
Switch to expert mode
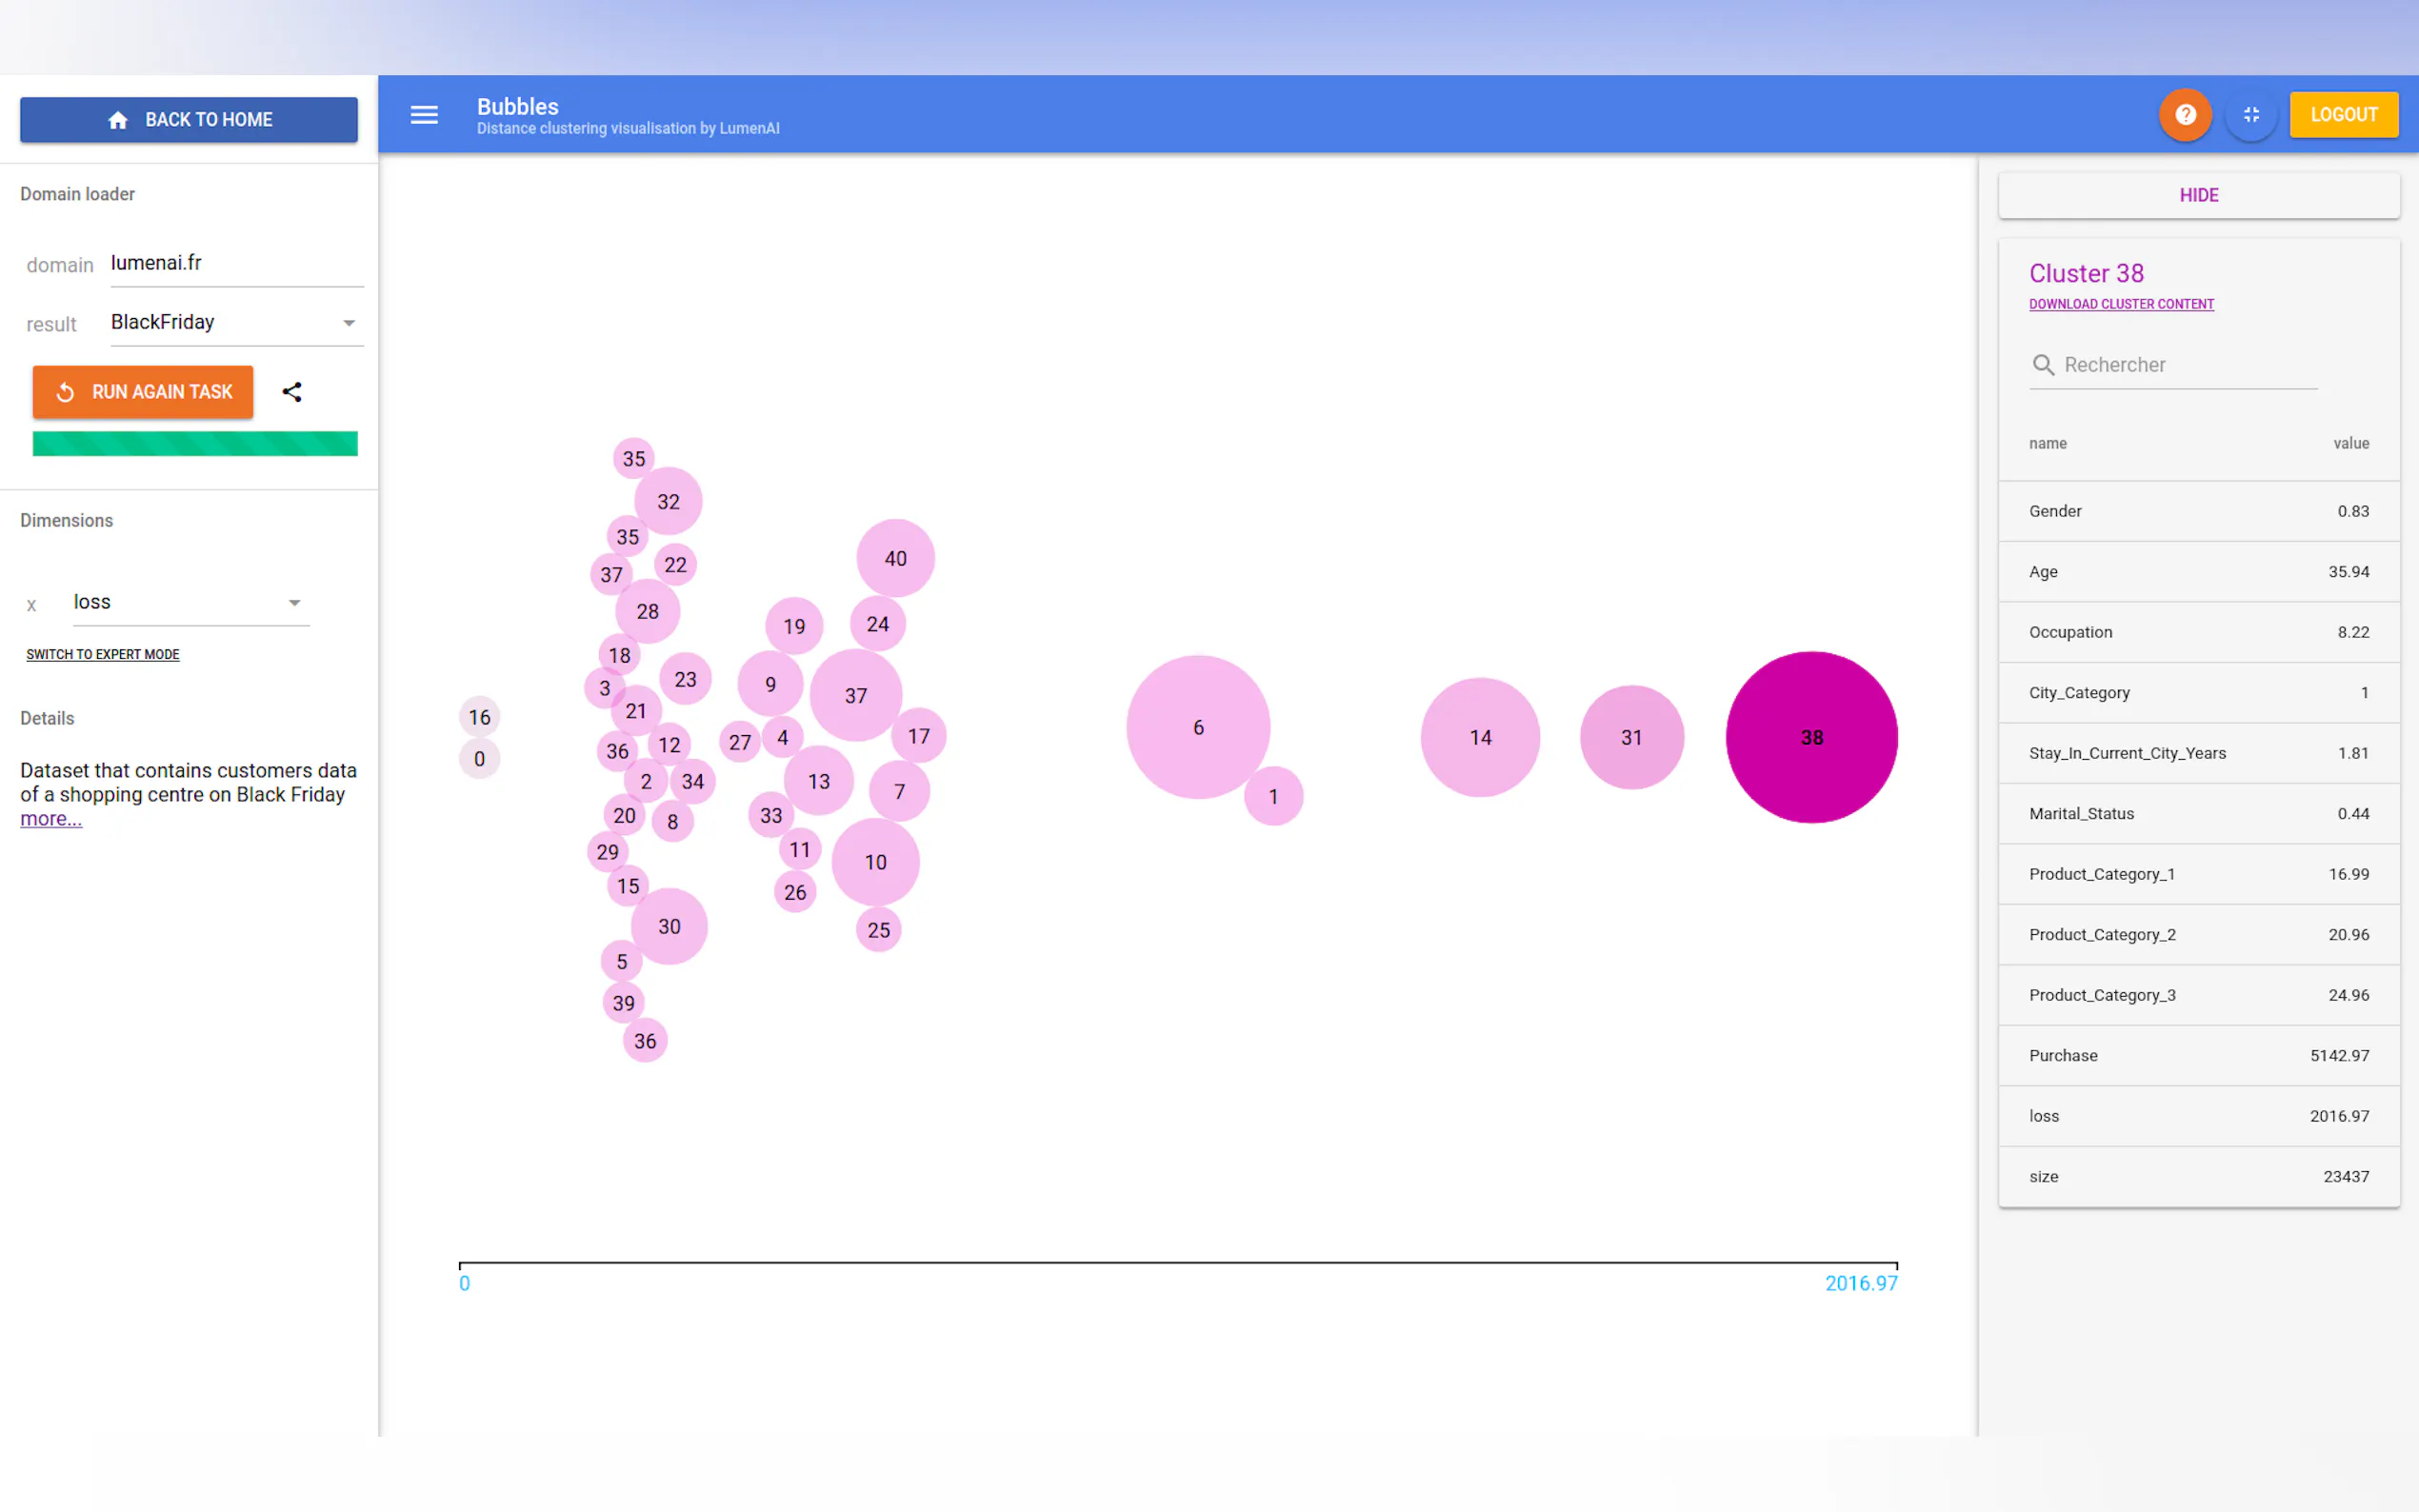(103, 654)
